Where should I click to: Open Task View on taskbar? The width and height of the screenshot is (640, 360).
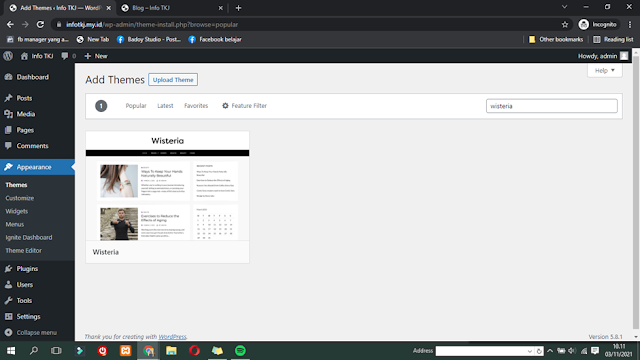pos(56,351)
